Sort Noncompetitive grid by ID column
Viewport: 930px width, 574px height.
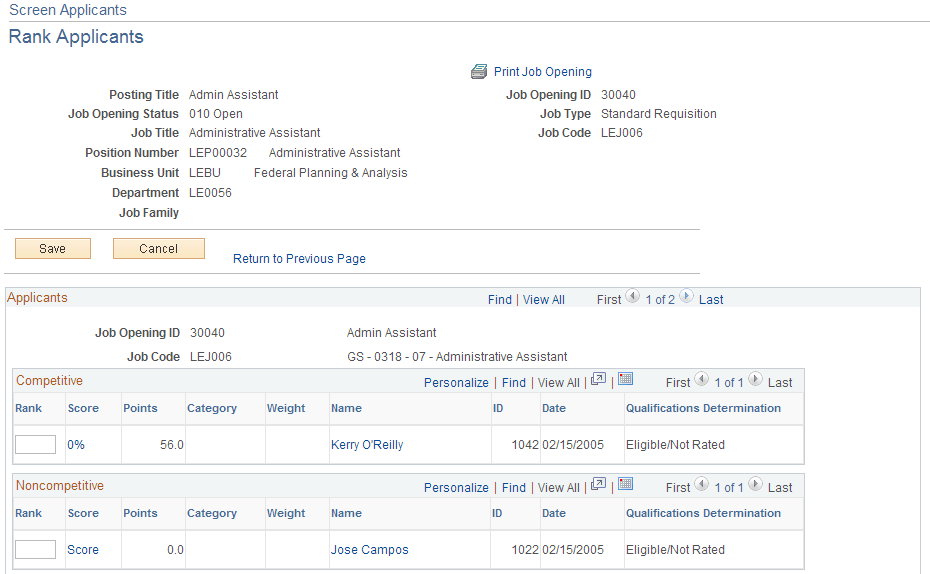pos(497,513)
